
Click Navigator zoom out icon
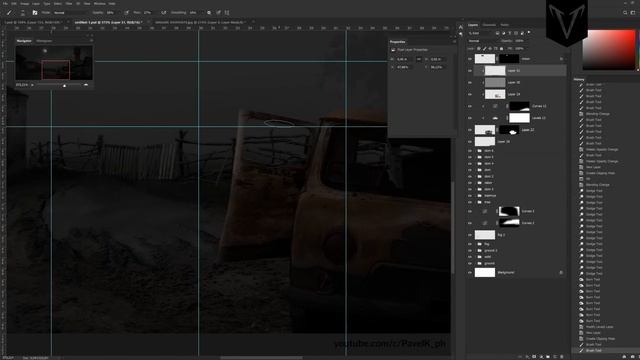coord(32,85)
